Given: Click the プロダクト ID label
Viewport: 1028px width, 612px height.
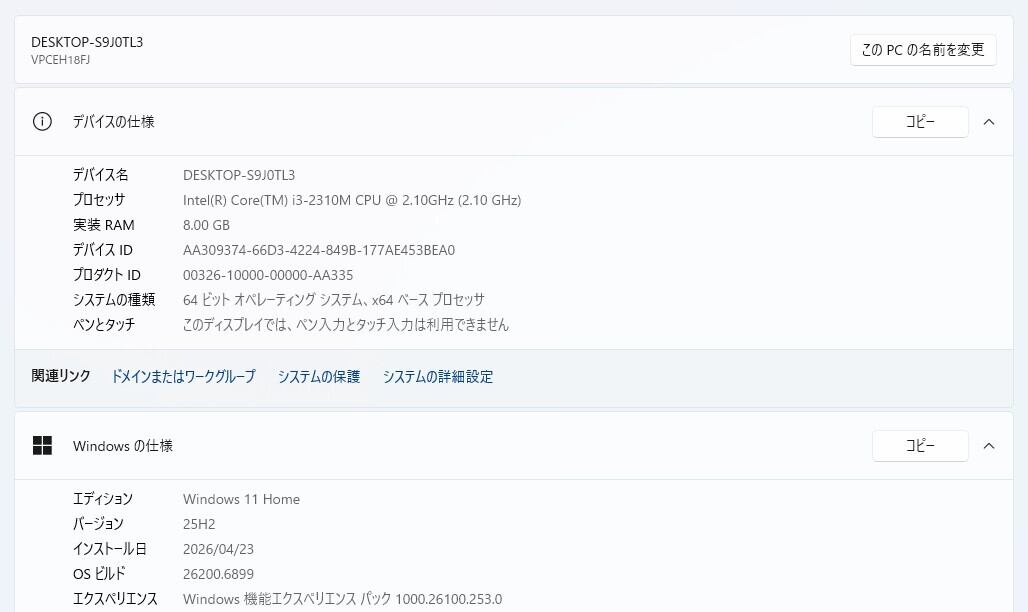Looking at the screenshot, I should [106, 275].
